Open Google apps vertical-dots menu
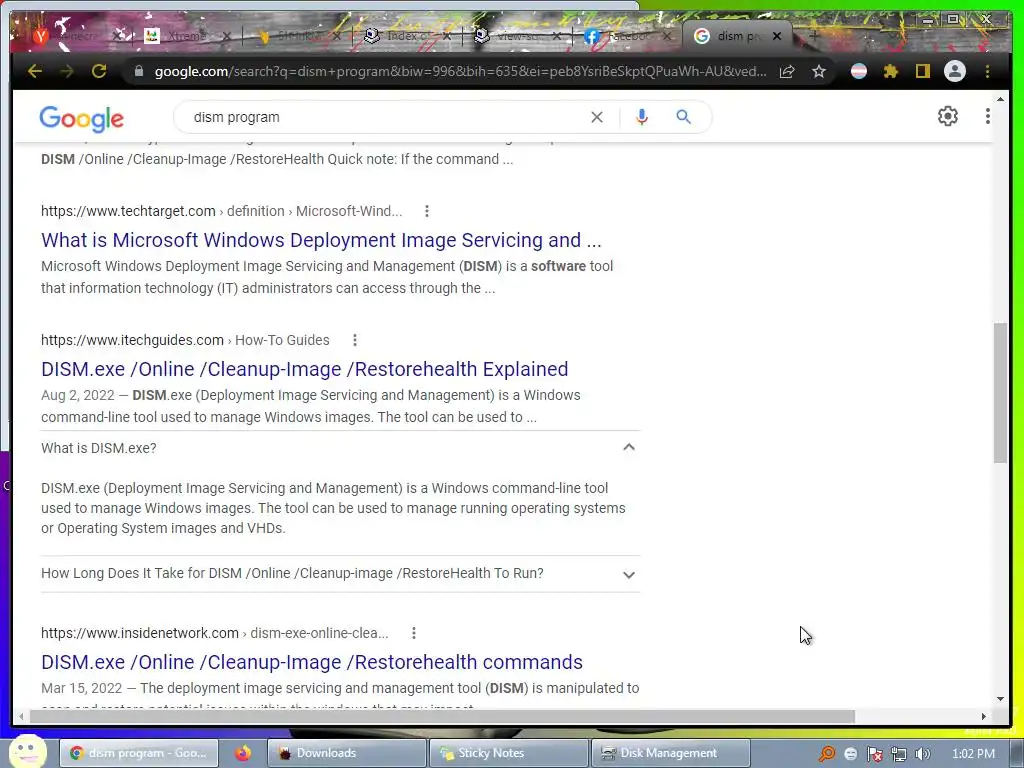This screenshot has height=768, width=1024. click(987, 116)
